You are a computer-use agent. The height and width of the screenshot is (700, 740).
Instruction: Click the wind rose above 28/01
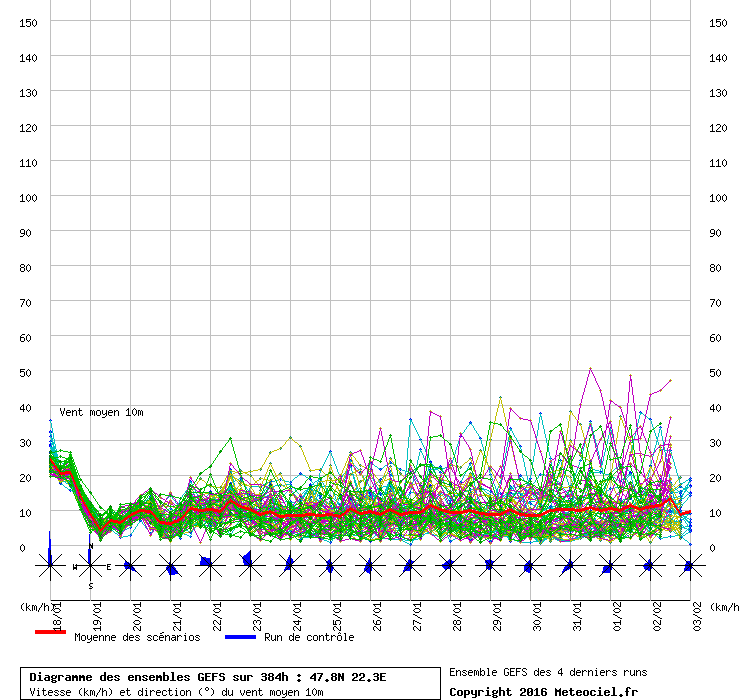(x=449, y=566)
